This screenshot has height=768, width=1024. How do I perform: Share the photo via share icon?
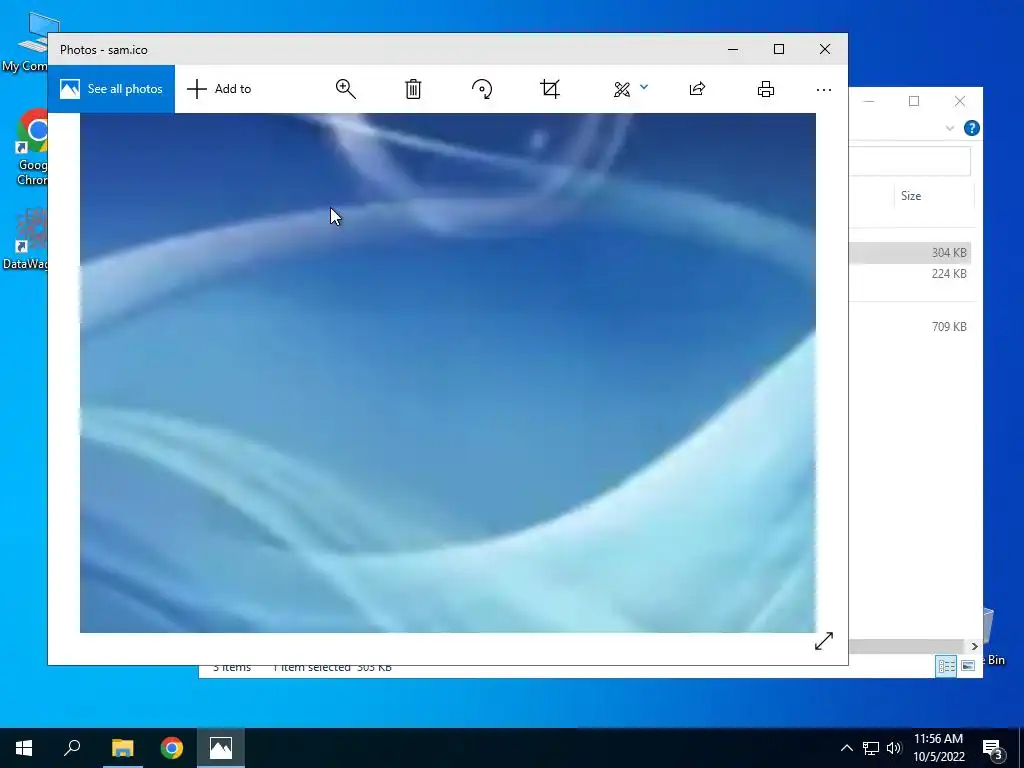pos(697,89)
